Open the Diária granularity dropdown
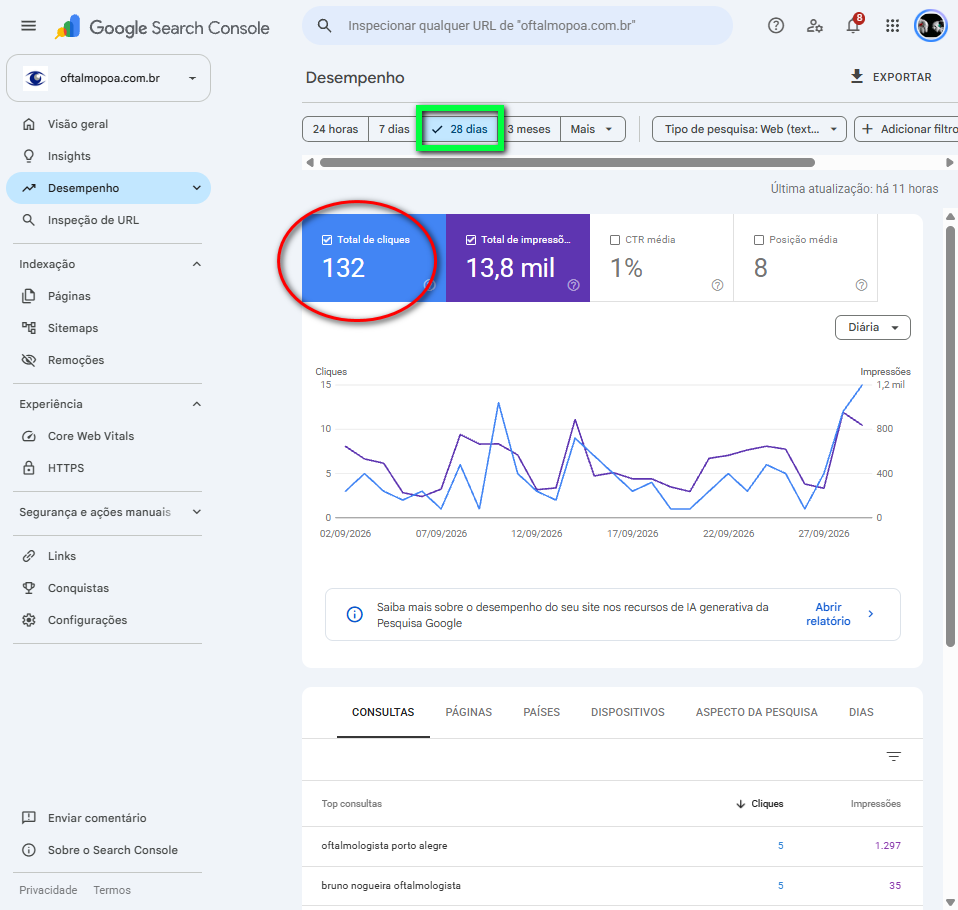The image size is (958, 910). point(872,328)
